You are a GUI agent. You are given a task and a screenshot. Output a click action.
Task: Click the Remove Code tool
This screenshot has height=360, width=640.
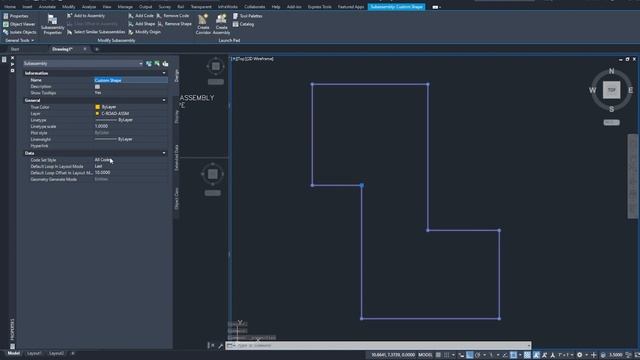tap(173, 16)
